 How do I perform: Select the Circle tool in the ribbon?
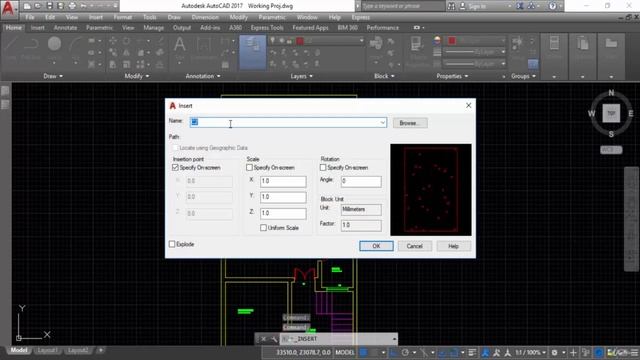(54, 44)
